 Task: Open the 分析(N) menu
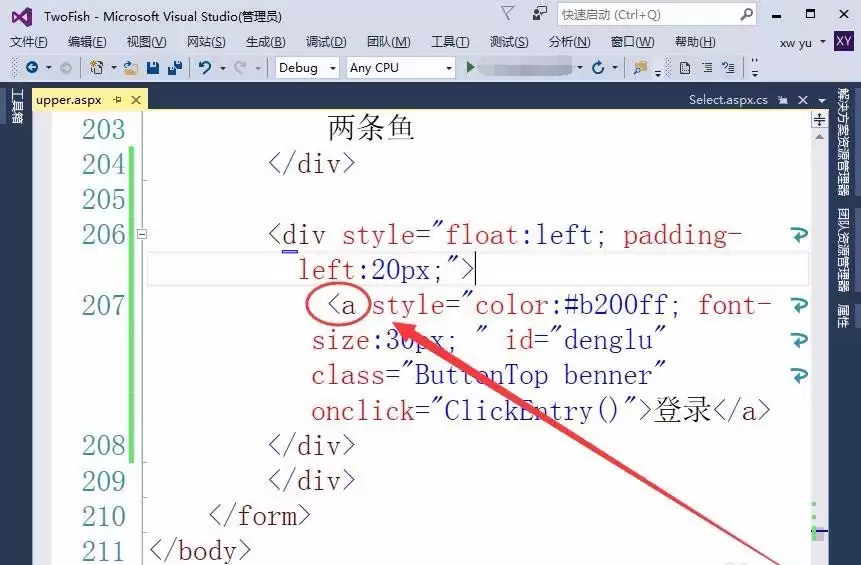pos(569,42)
